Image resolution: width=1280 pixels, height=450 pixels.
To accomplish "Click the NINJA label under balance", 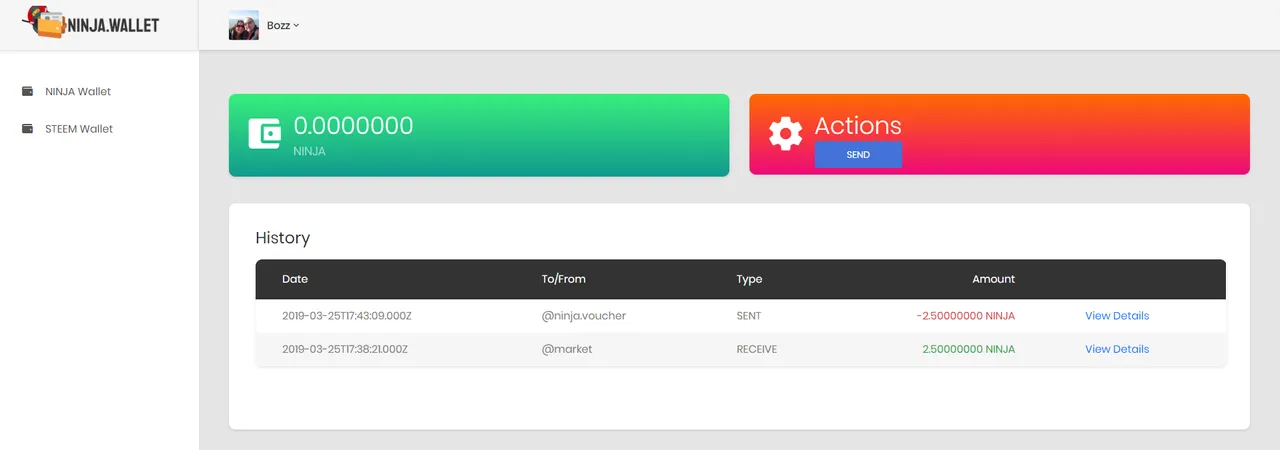I will click(x=309, y=151).
